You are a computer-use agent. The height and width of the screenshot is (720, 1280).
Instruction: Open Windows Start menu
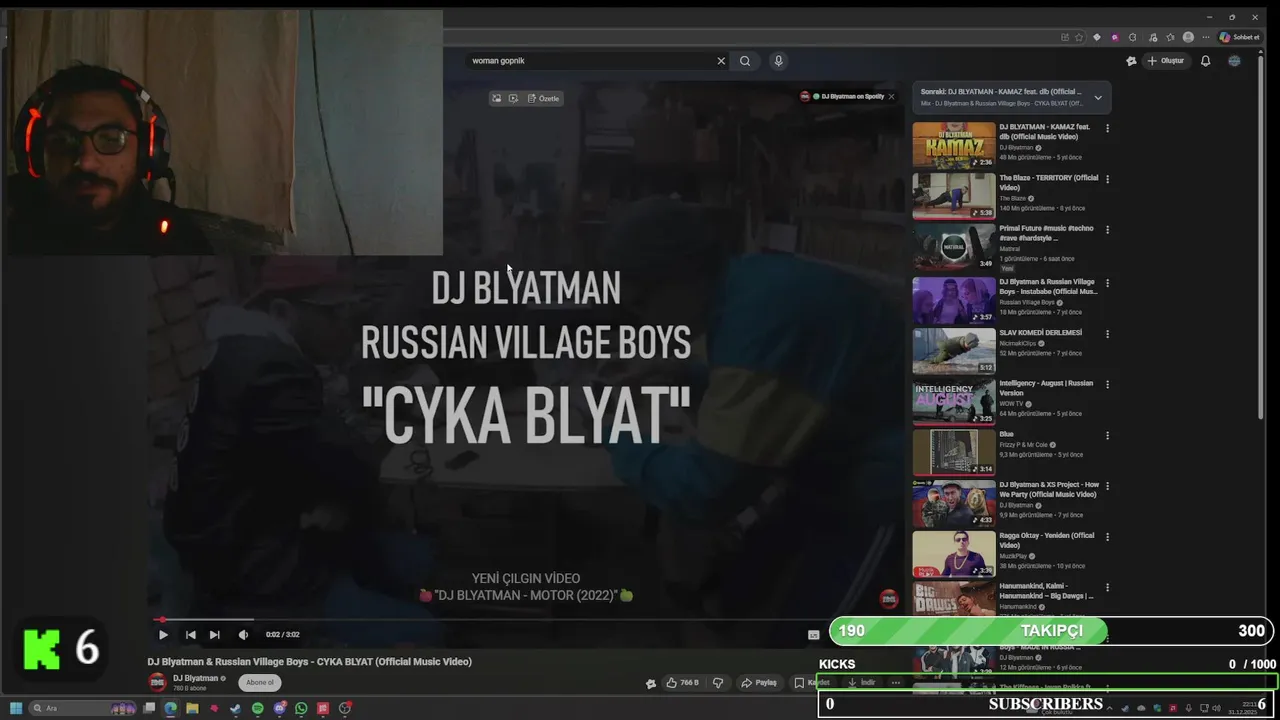coord(16,708)
